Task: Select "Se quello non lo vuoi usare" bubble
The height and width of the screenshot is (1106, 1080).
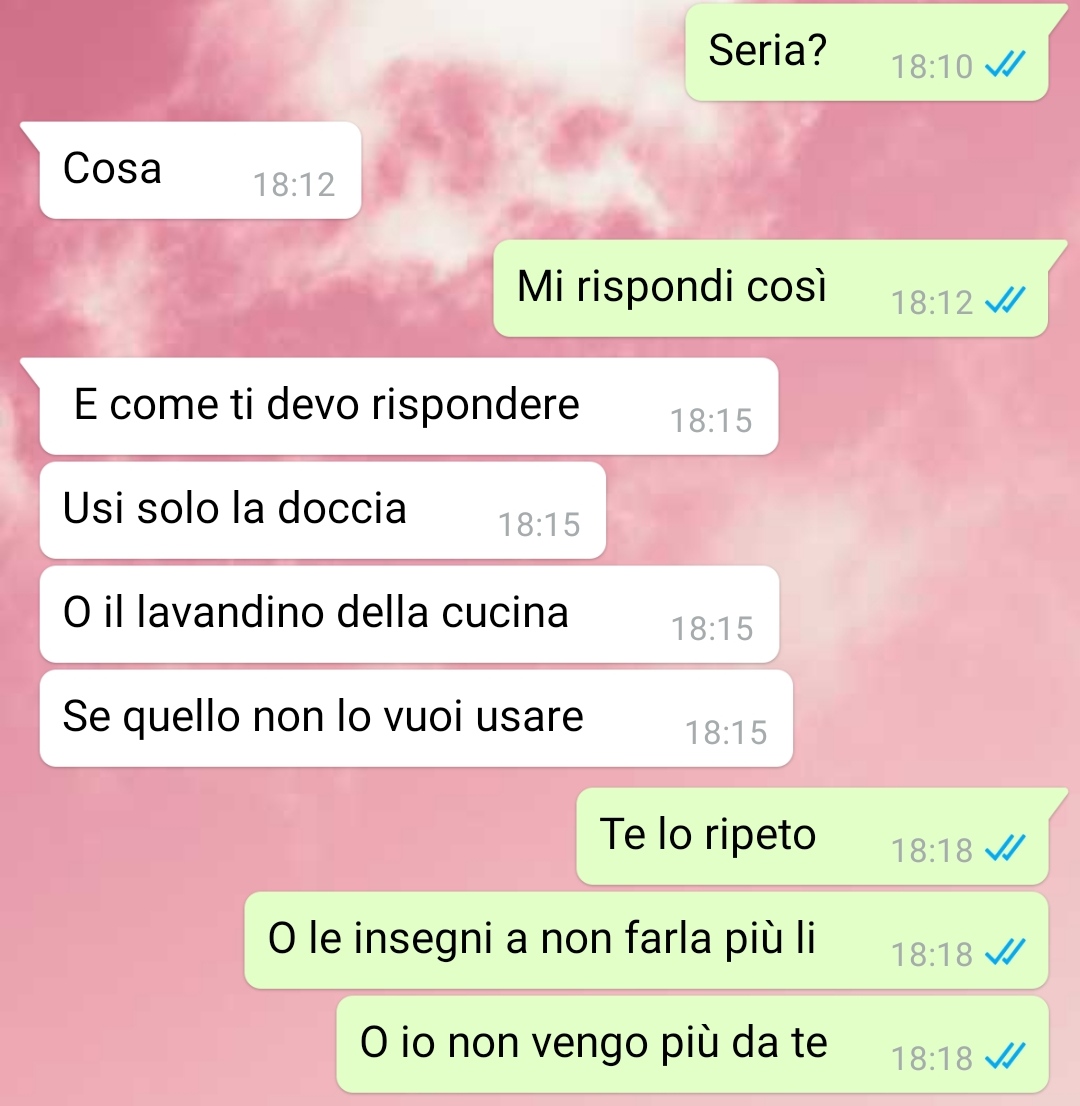Action: 416,718
